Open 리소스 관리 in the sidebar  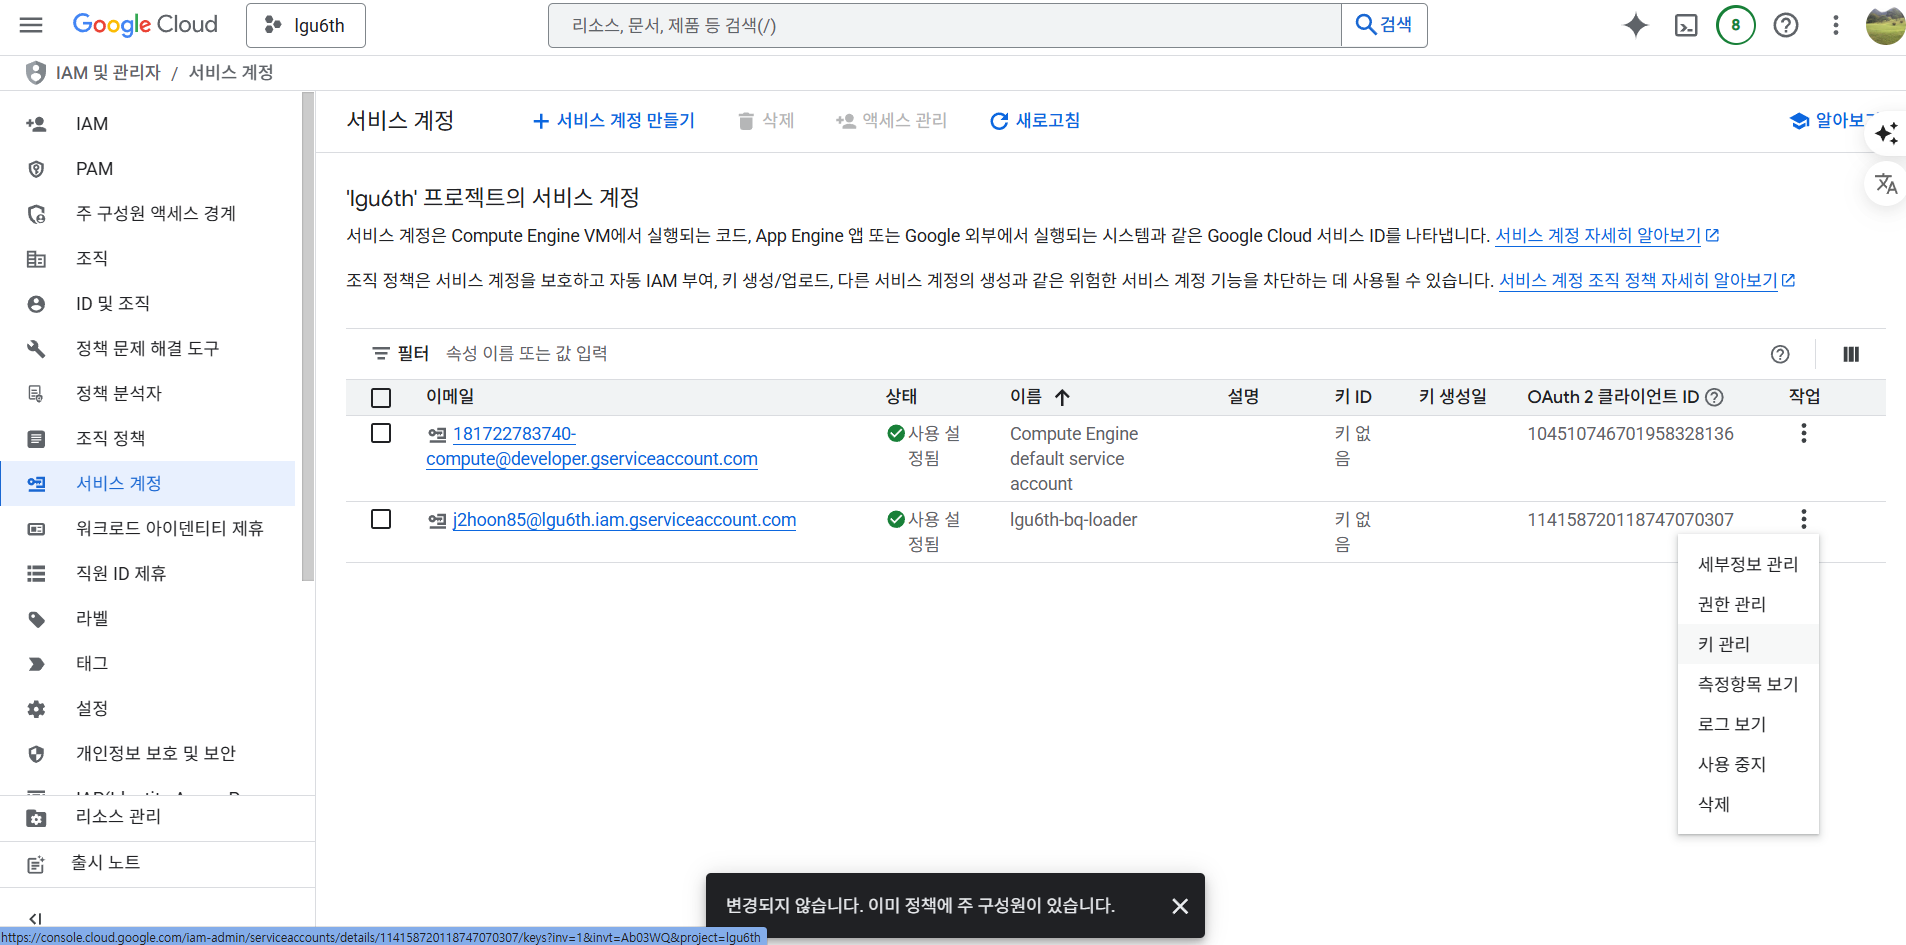(157, 817)
